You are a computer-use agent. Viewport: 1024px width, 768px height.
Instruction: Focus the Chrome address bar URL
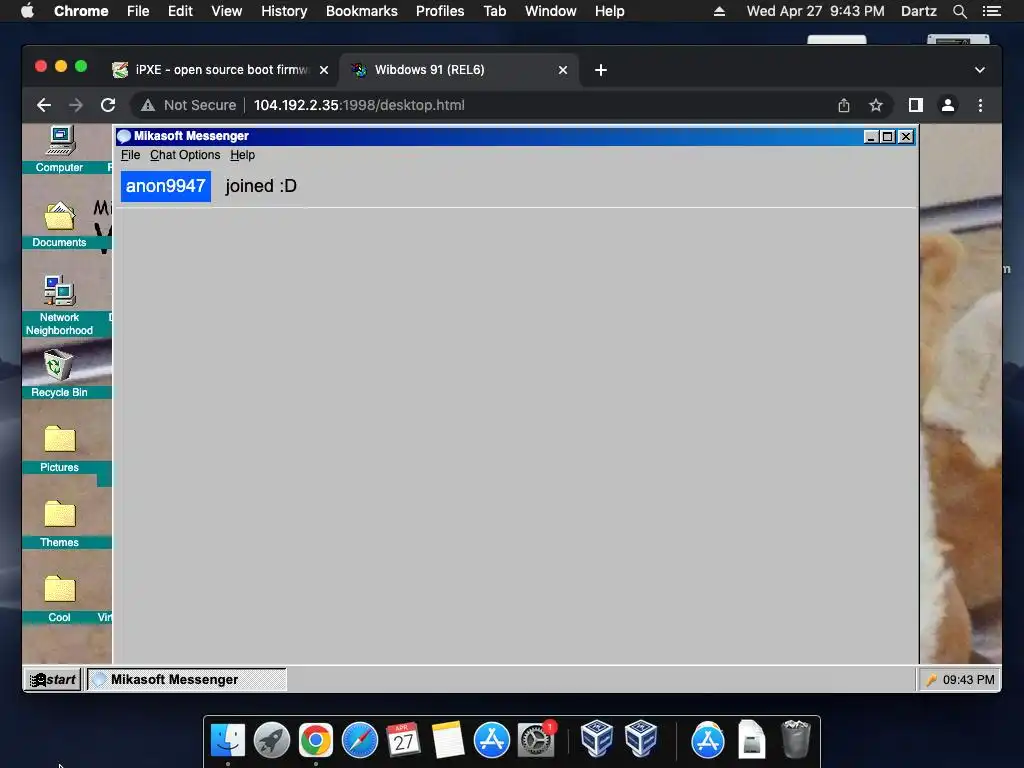tap(359, 105)
